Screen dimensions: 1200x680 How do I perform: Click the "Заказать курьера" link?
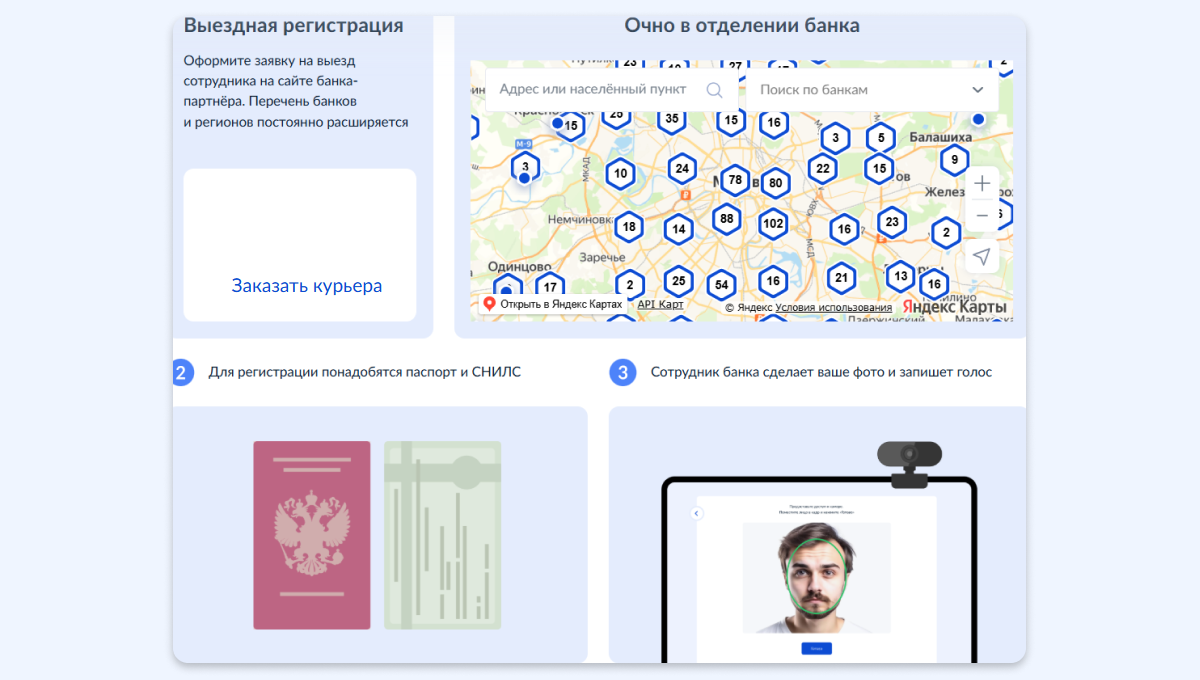(x=307, y=286)
